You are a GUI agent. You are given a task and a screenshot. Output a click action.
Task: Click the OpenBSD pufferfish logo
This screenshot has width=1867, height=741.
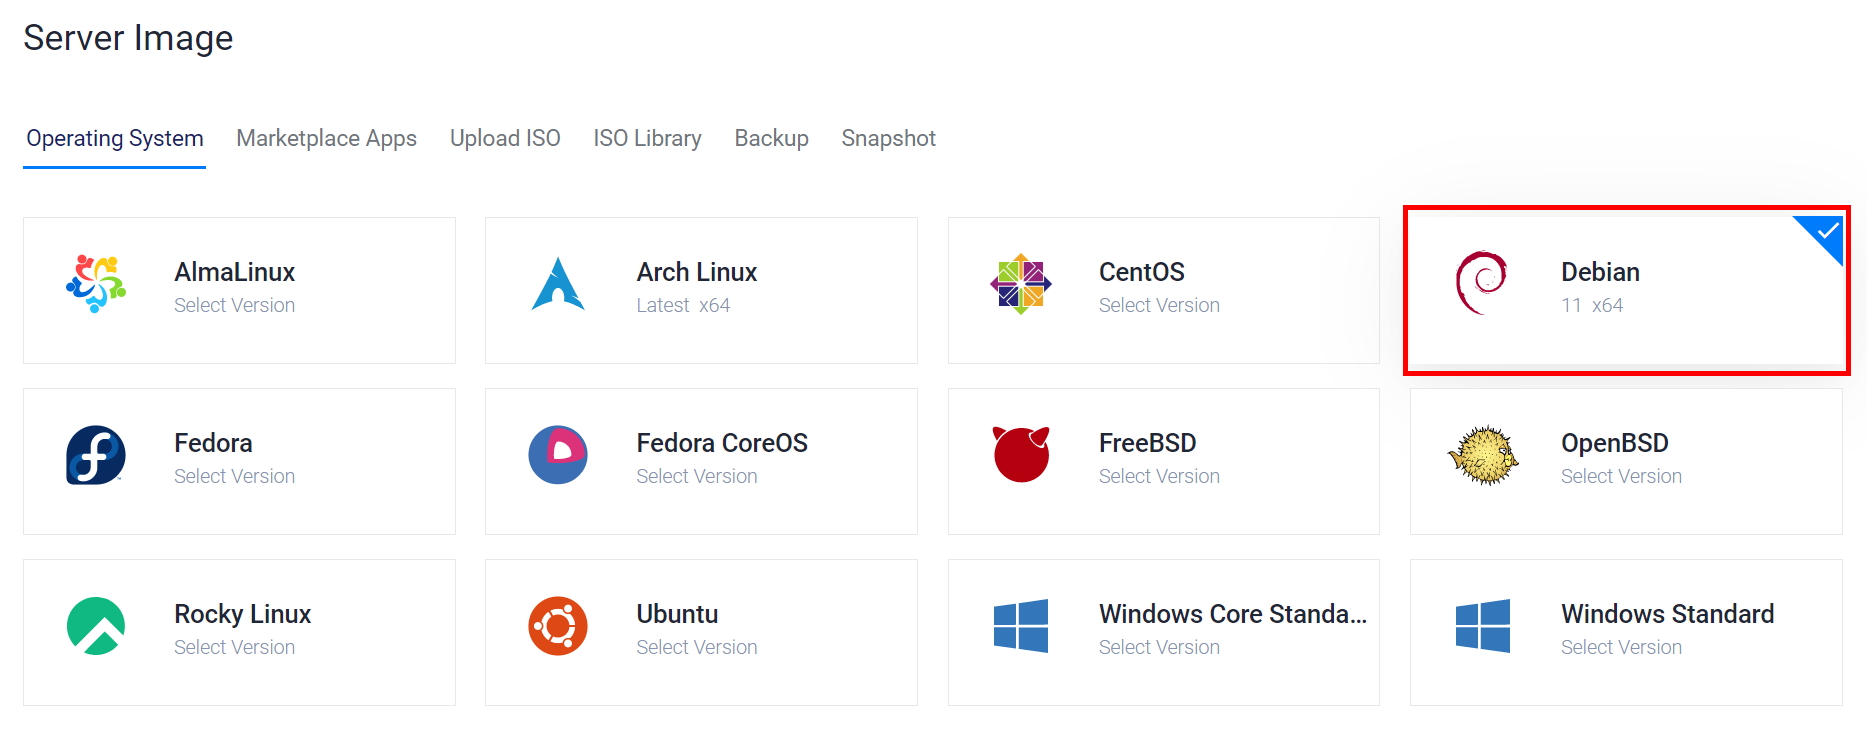[x=1483, y=455]
